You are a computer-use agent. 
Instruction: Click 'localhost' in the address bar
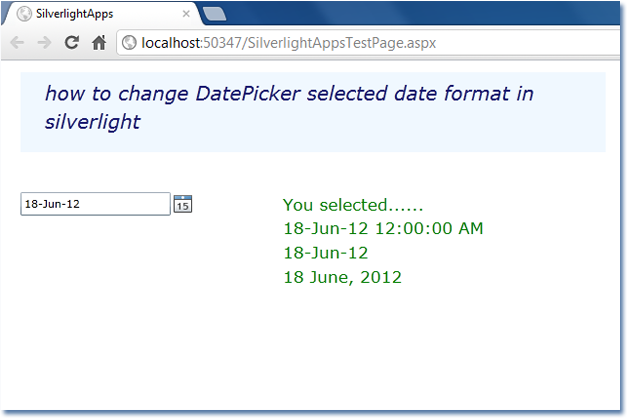pyautogui.click(x=170, y=43)
